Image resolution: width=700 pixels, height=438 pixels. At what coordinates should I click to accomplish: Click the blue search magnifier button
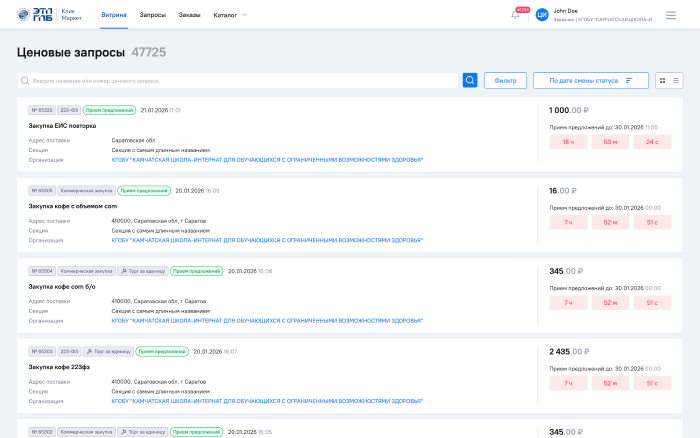[x=470, y=80]
